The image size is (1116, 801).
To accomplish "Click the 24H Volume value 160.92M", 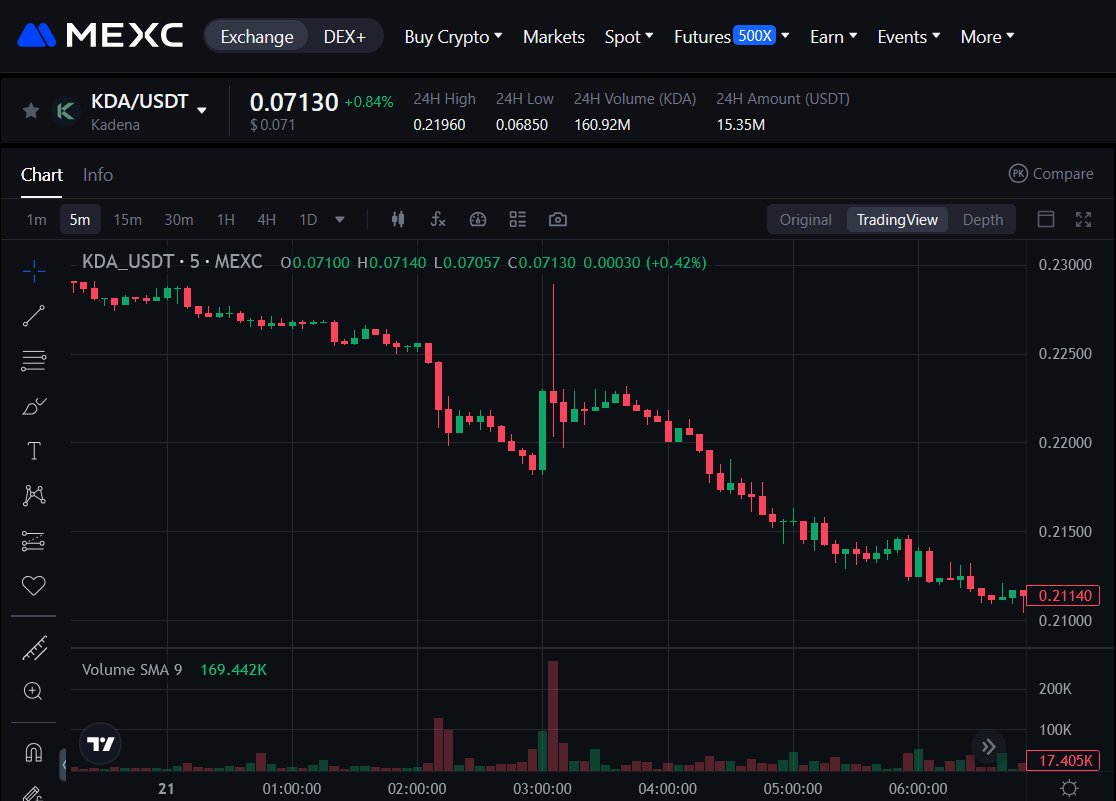I will click(x=602, y=125).
